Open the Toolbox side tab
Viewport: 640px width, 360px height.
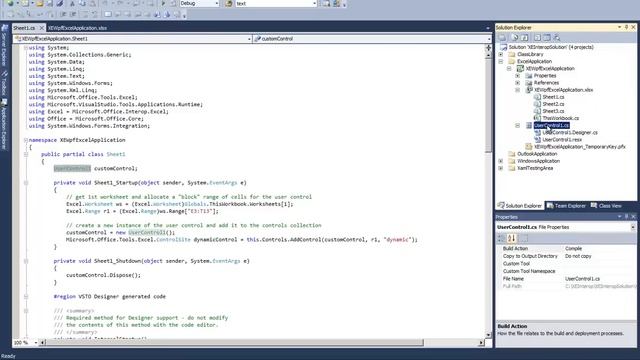point(4,84)
